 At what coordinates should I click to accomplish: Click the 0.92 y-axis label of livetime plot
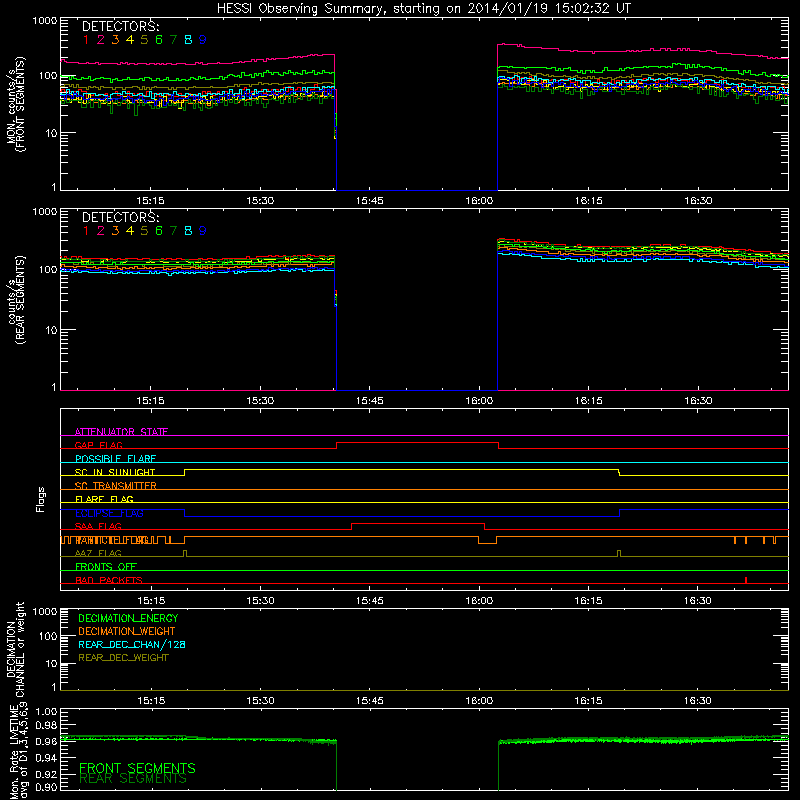46,772
